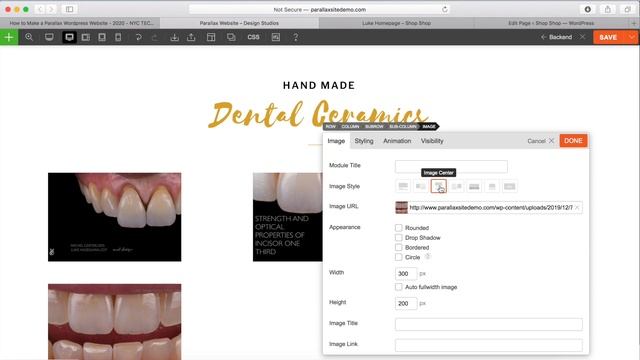Click the Module Title input field
Image resolution: width=640 pixels, height=360 pixels.
451,167
